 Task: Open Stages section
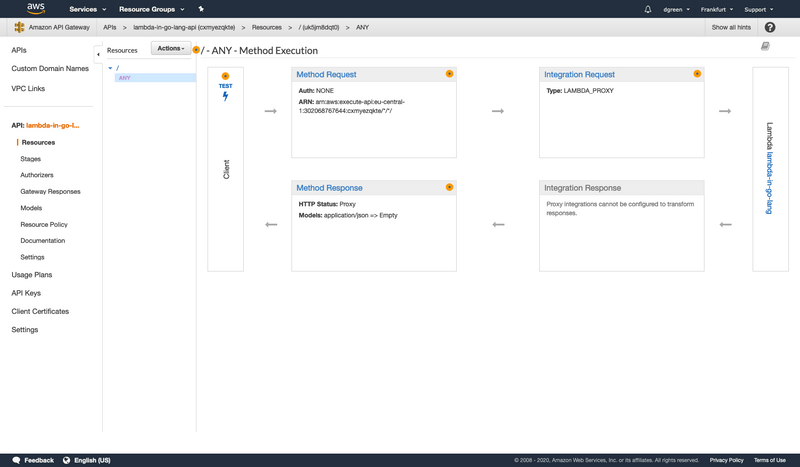(x=31, y=159)
